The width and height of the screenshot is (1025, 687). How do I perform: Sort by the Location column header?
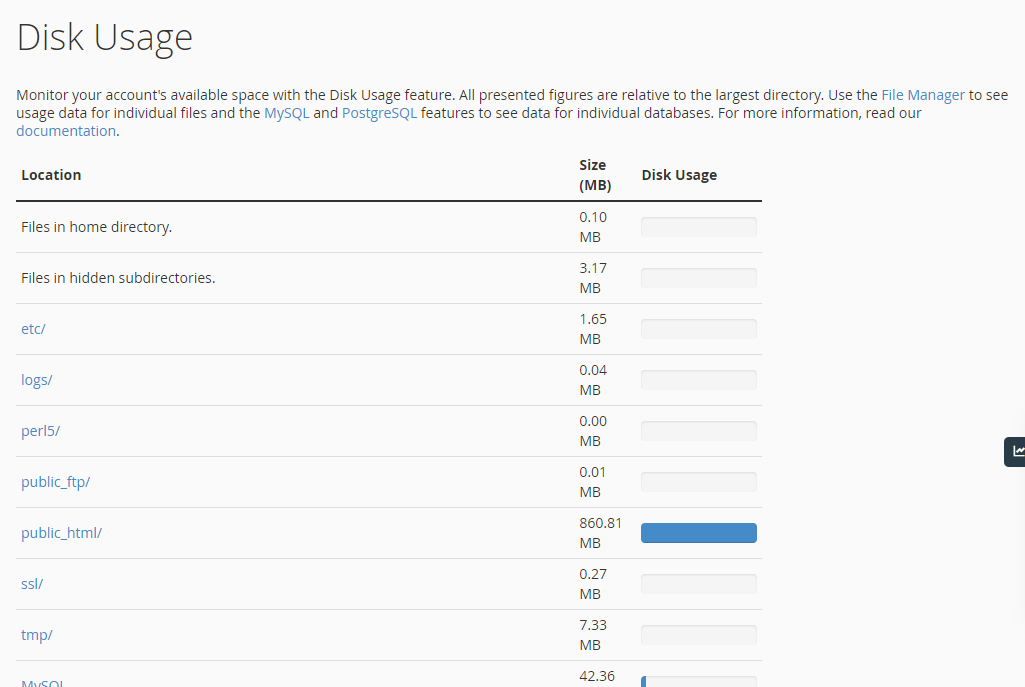point(51,175)
